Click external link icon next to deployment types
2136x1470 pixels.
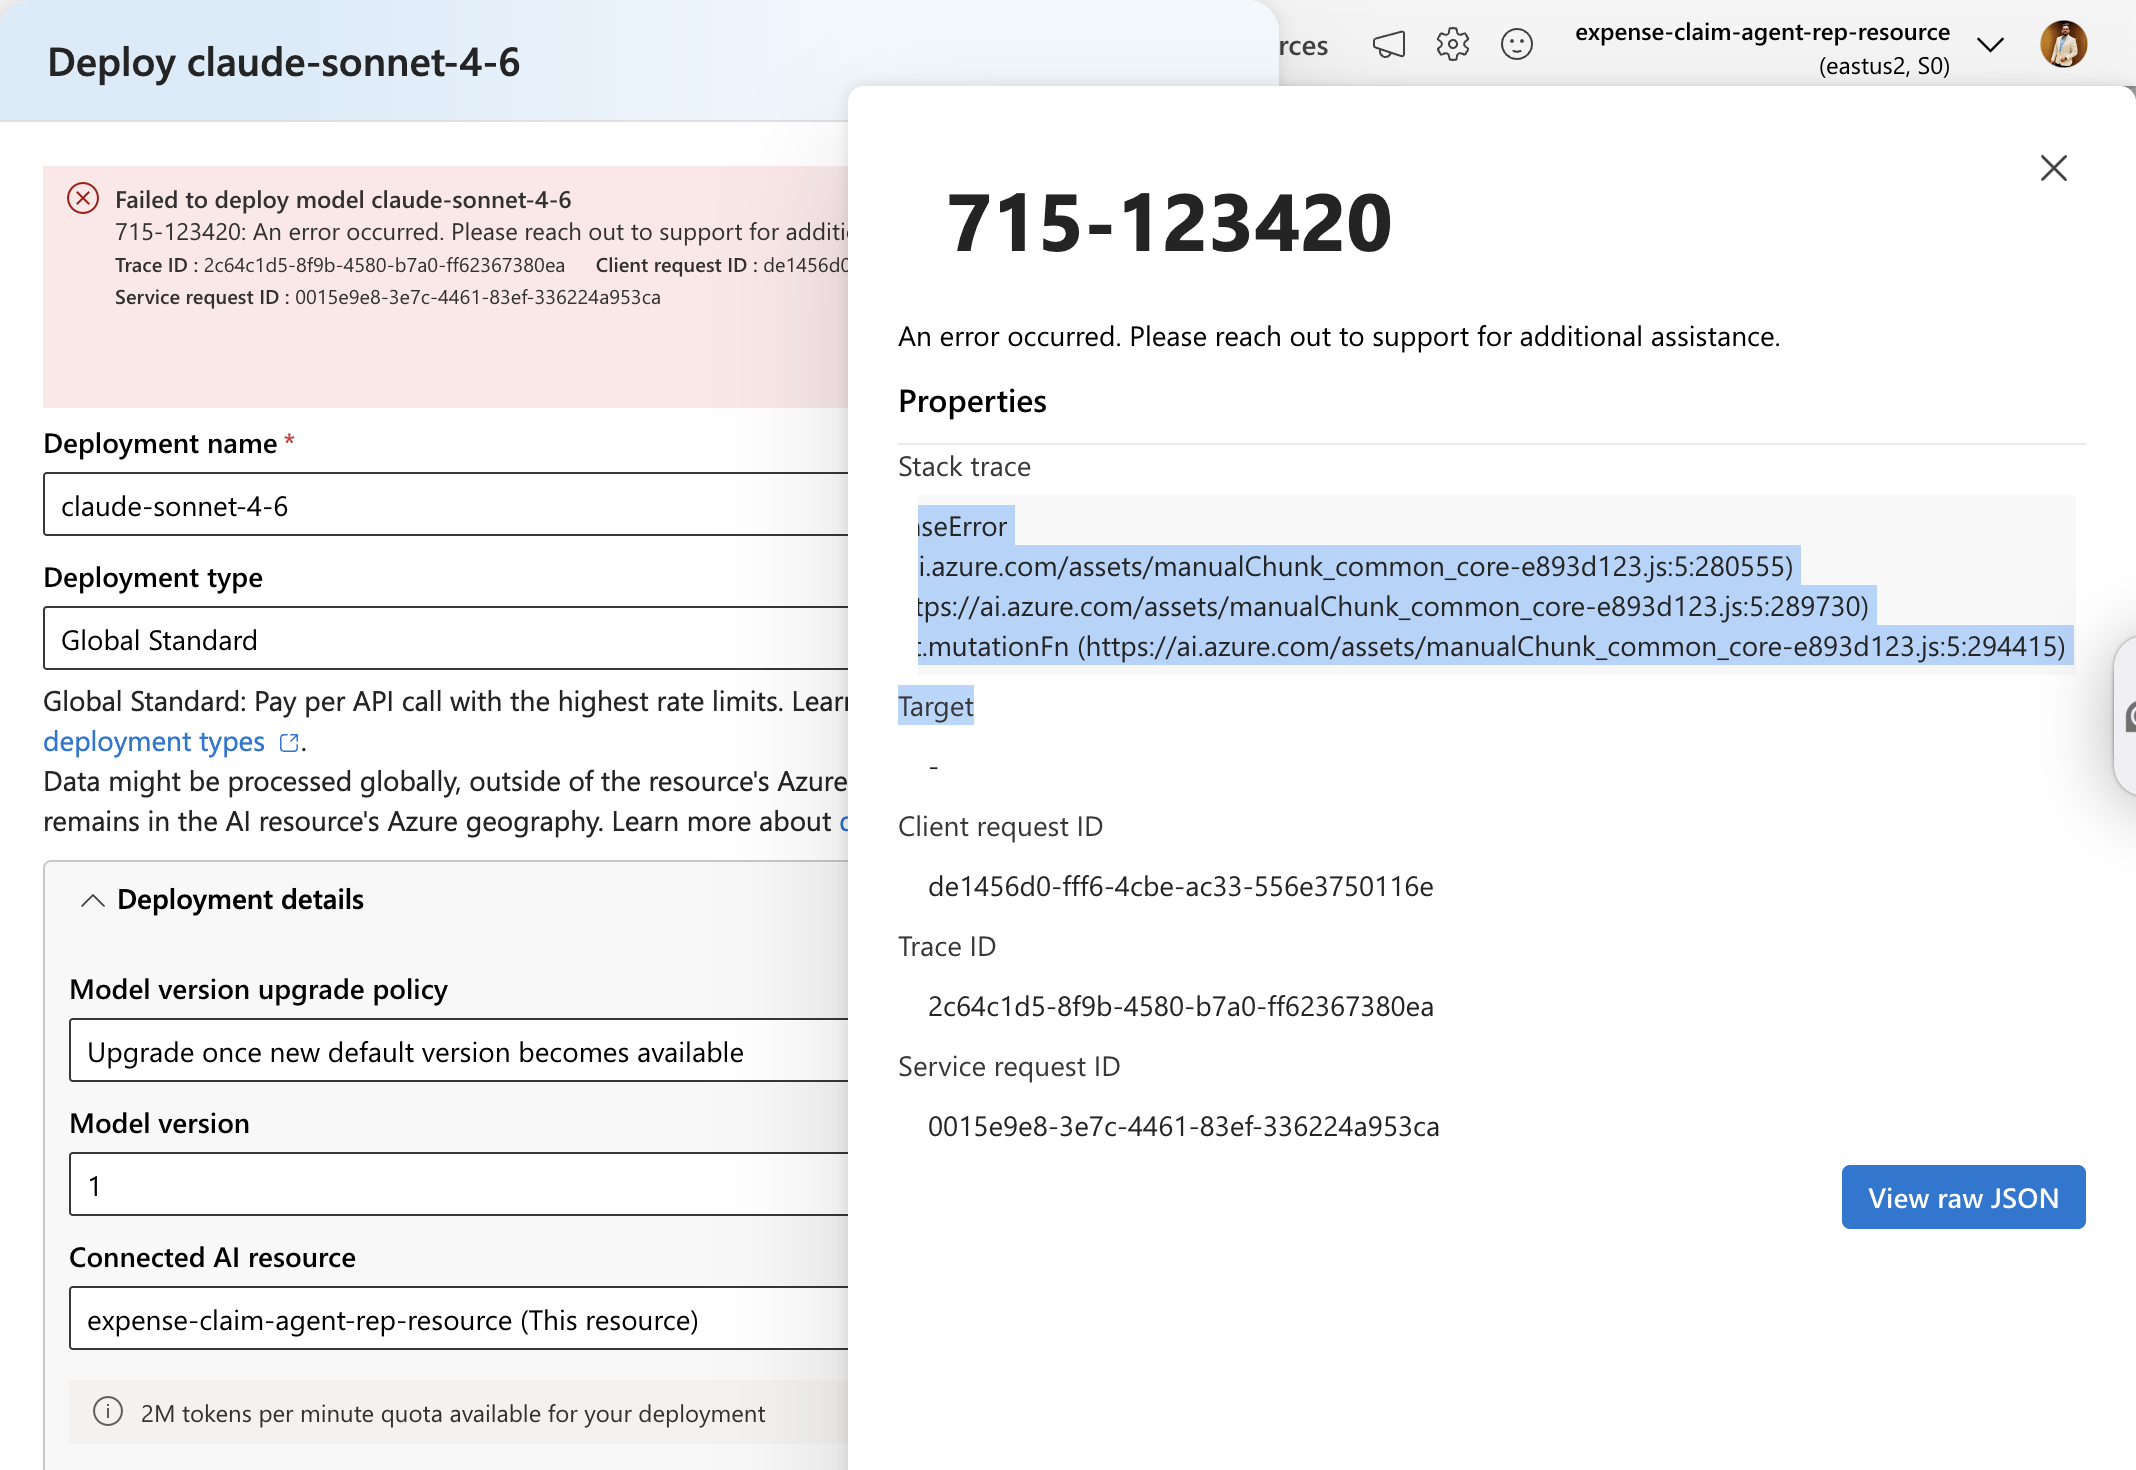point(289,742)
